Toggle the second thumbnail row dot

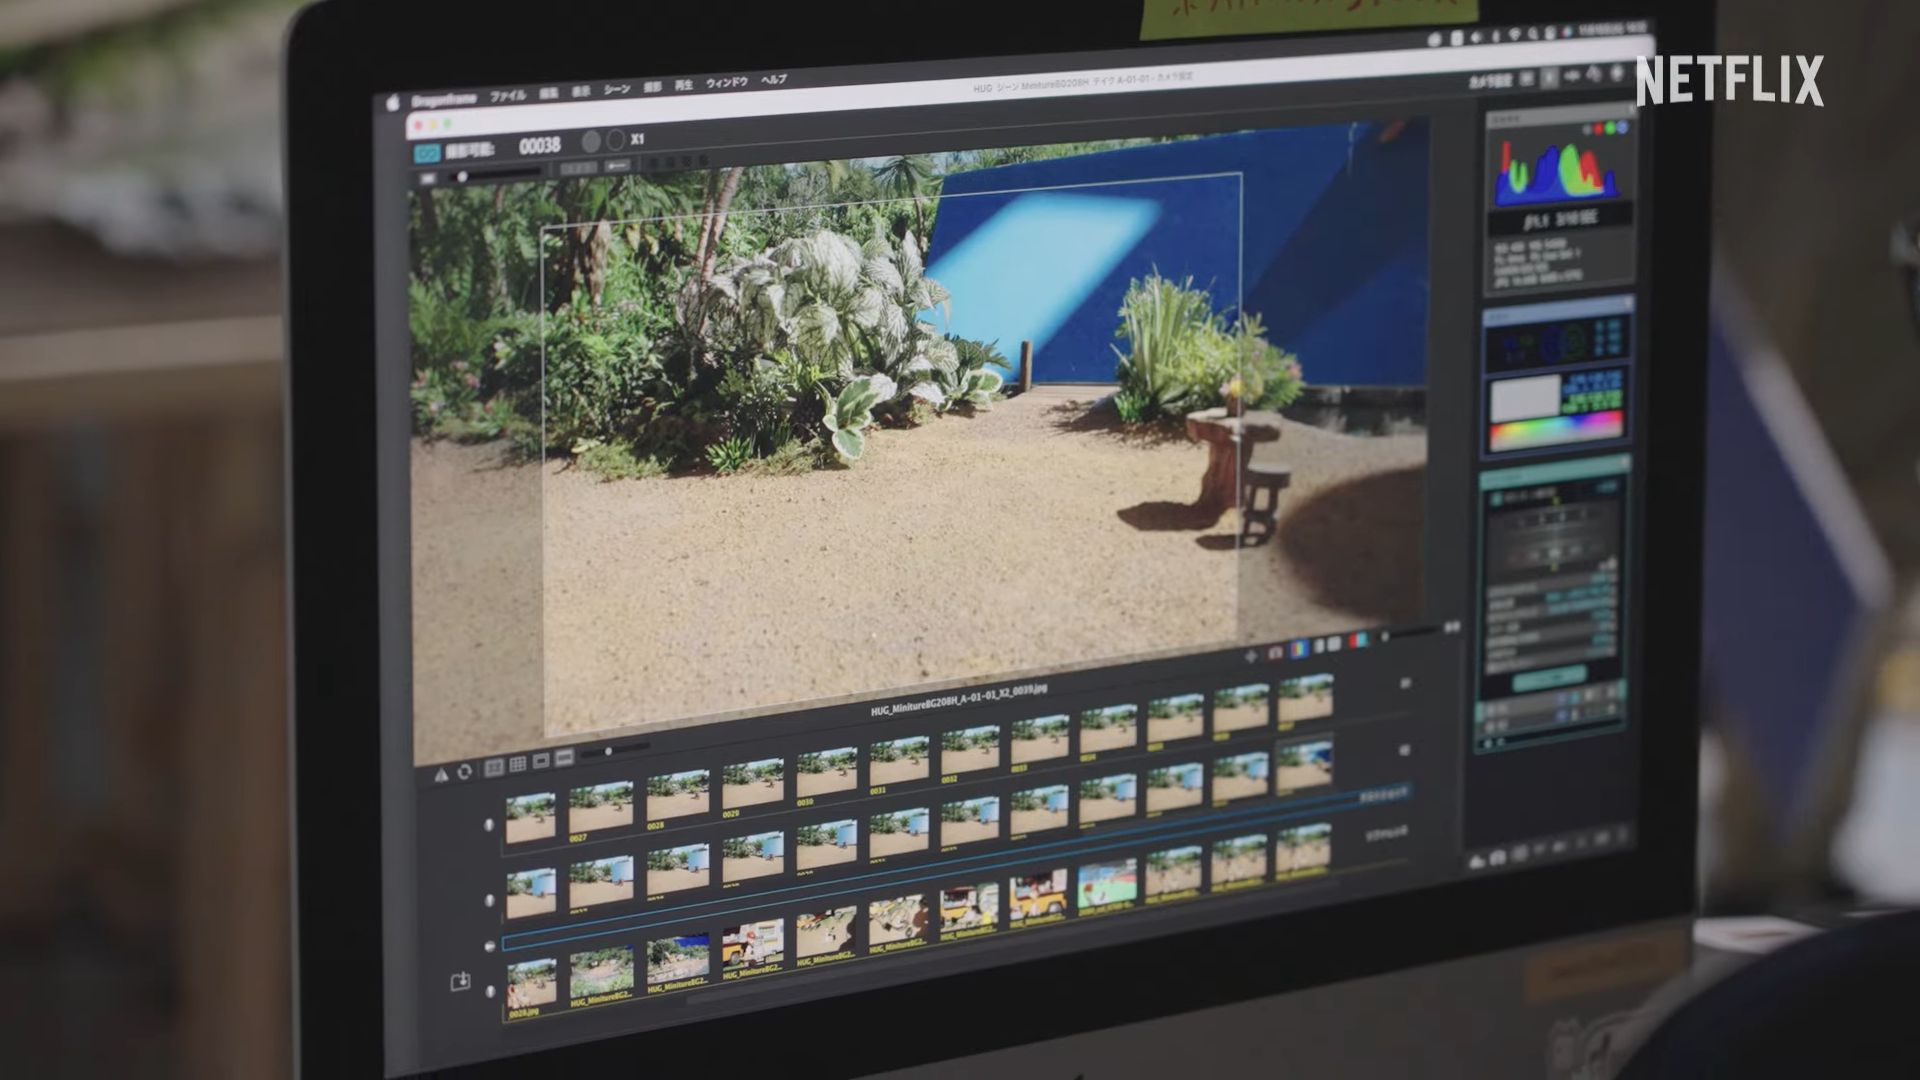click(489, 901)
